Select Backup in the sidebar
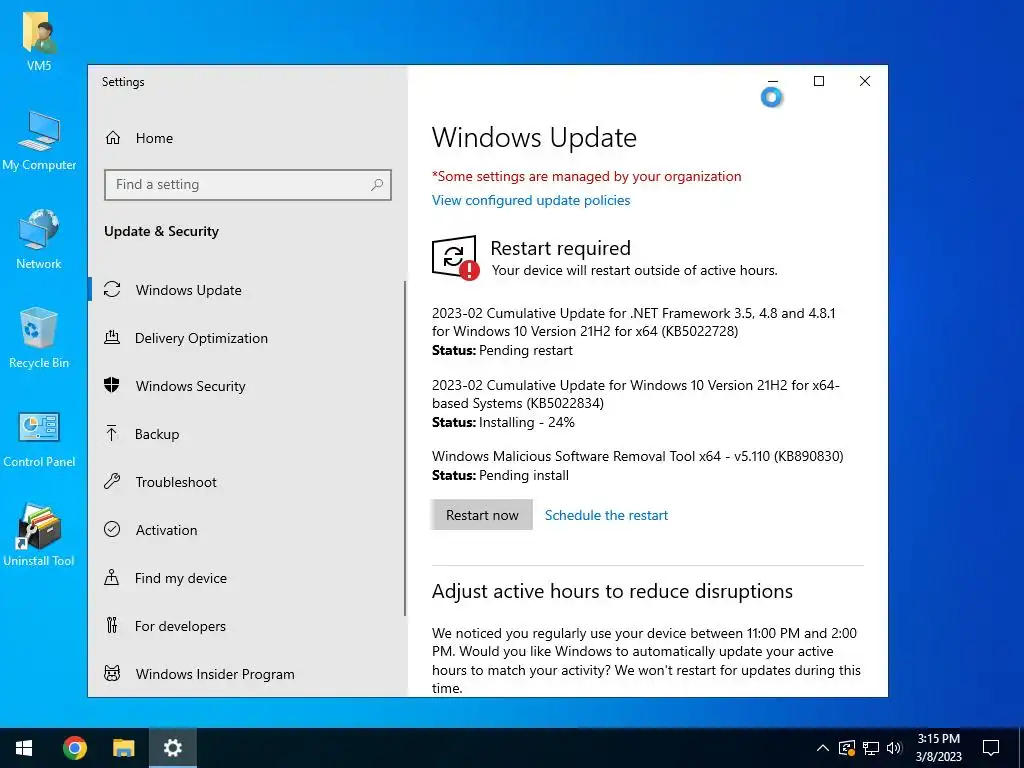Screen dimensions: 1024x768 pos(247,434)
